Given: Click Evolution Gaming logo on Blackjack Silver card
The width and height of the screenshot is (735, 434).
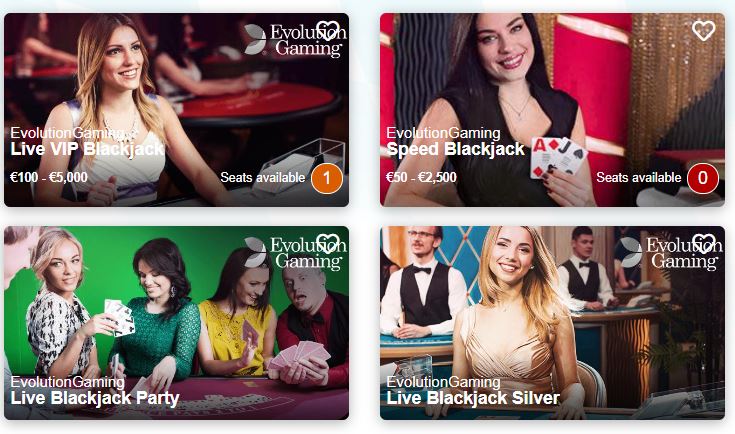Looking at the screenshot, I should 671,253.
